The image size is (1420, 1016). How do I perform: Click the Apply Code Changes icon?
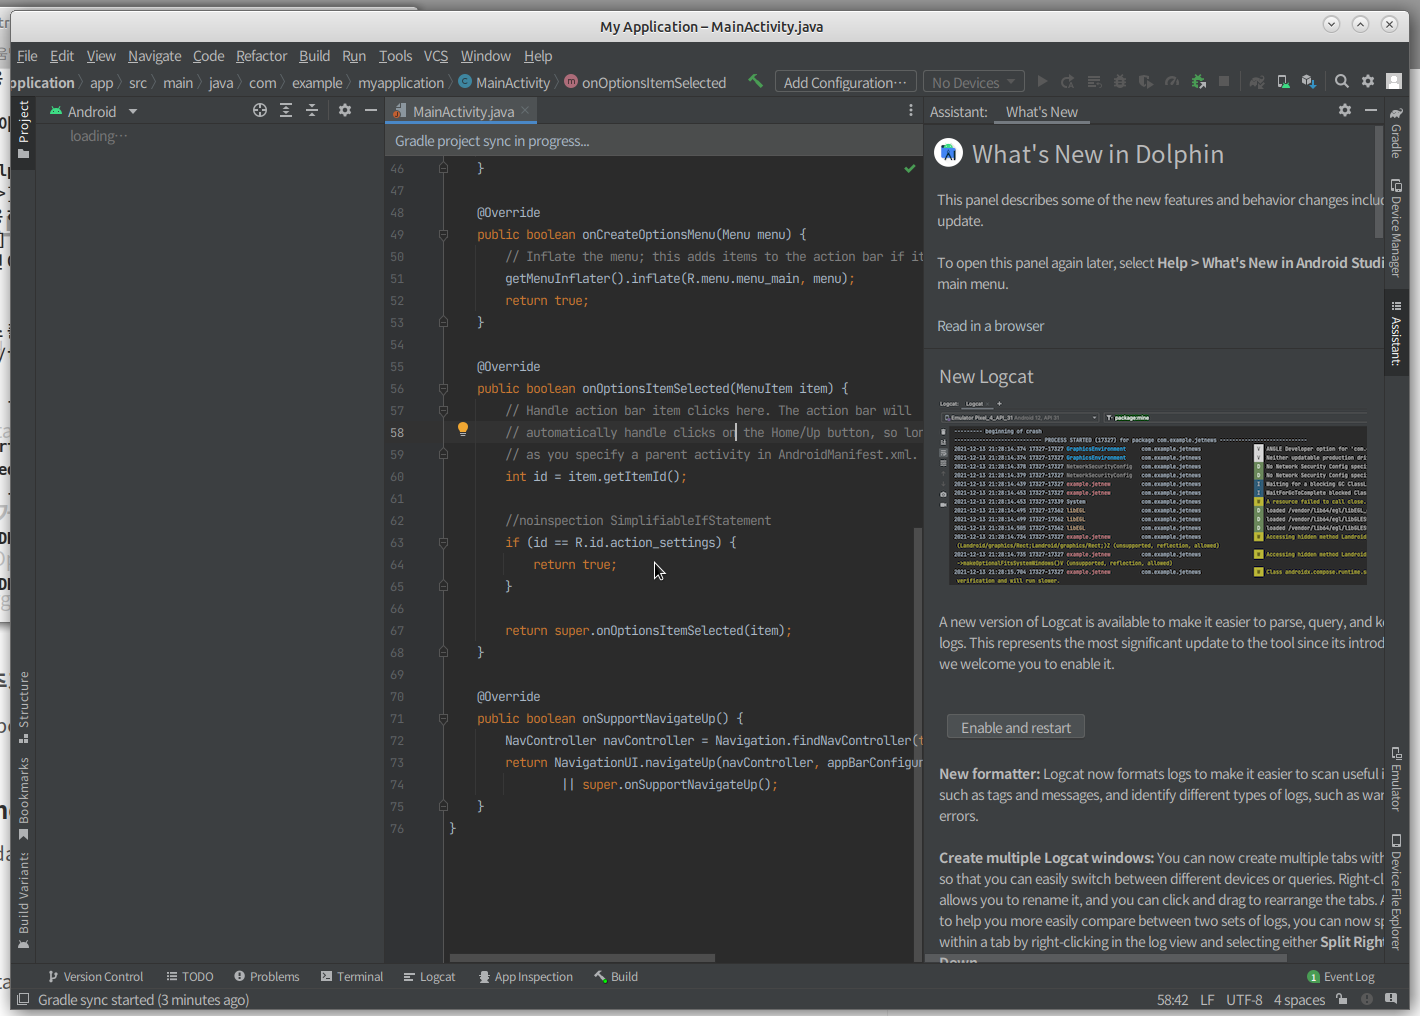1094,82
